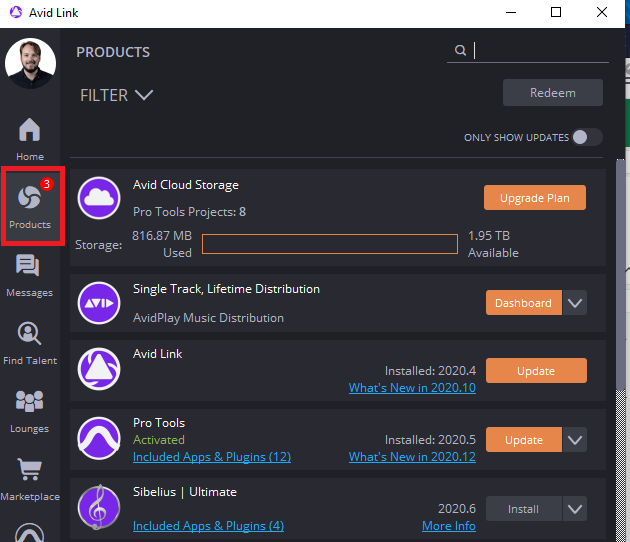The image size is (630, 542).
Task: Minimize the Avid Link window
Action: point(511,12)
